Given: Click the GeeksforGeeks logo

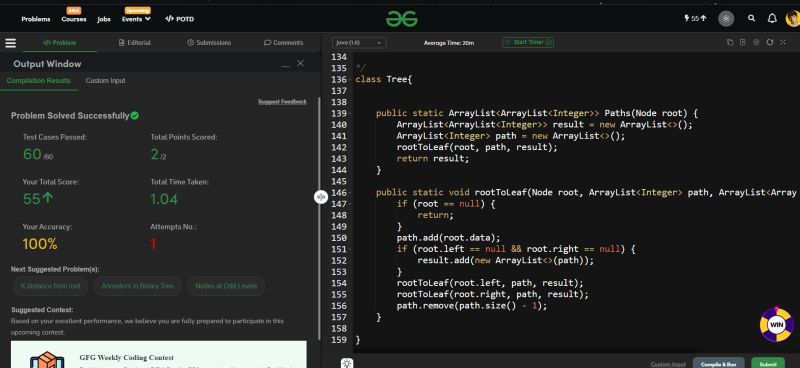Looking at the screenshot, I should point(402,19).
